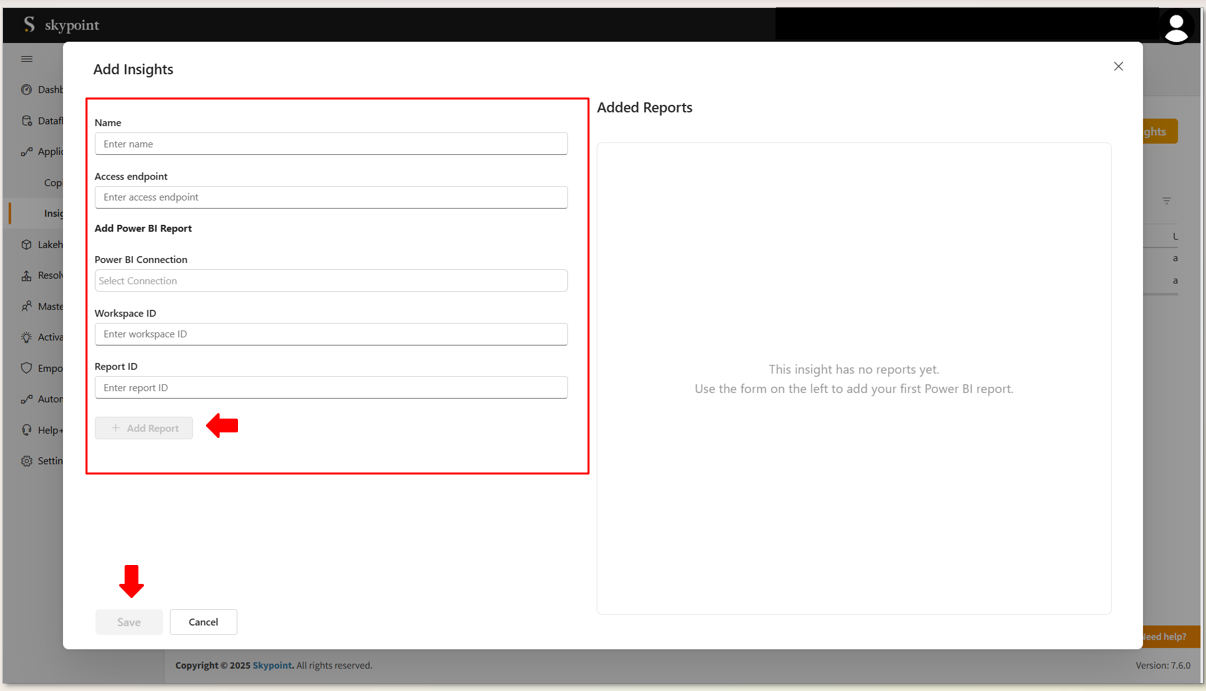1206x691 pixels.
Task: Click the Help headset icon in sidebar
Action: pos(27,430)
